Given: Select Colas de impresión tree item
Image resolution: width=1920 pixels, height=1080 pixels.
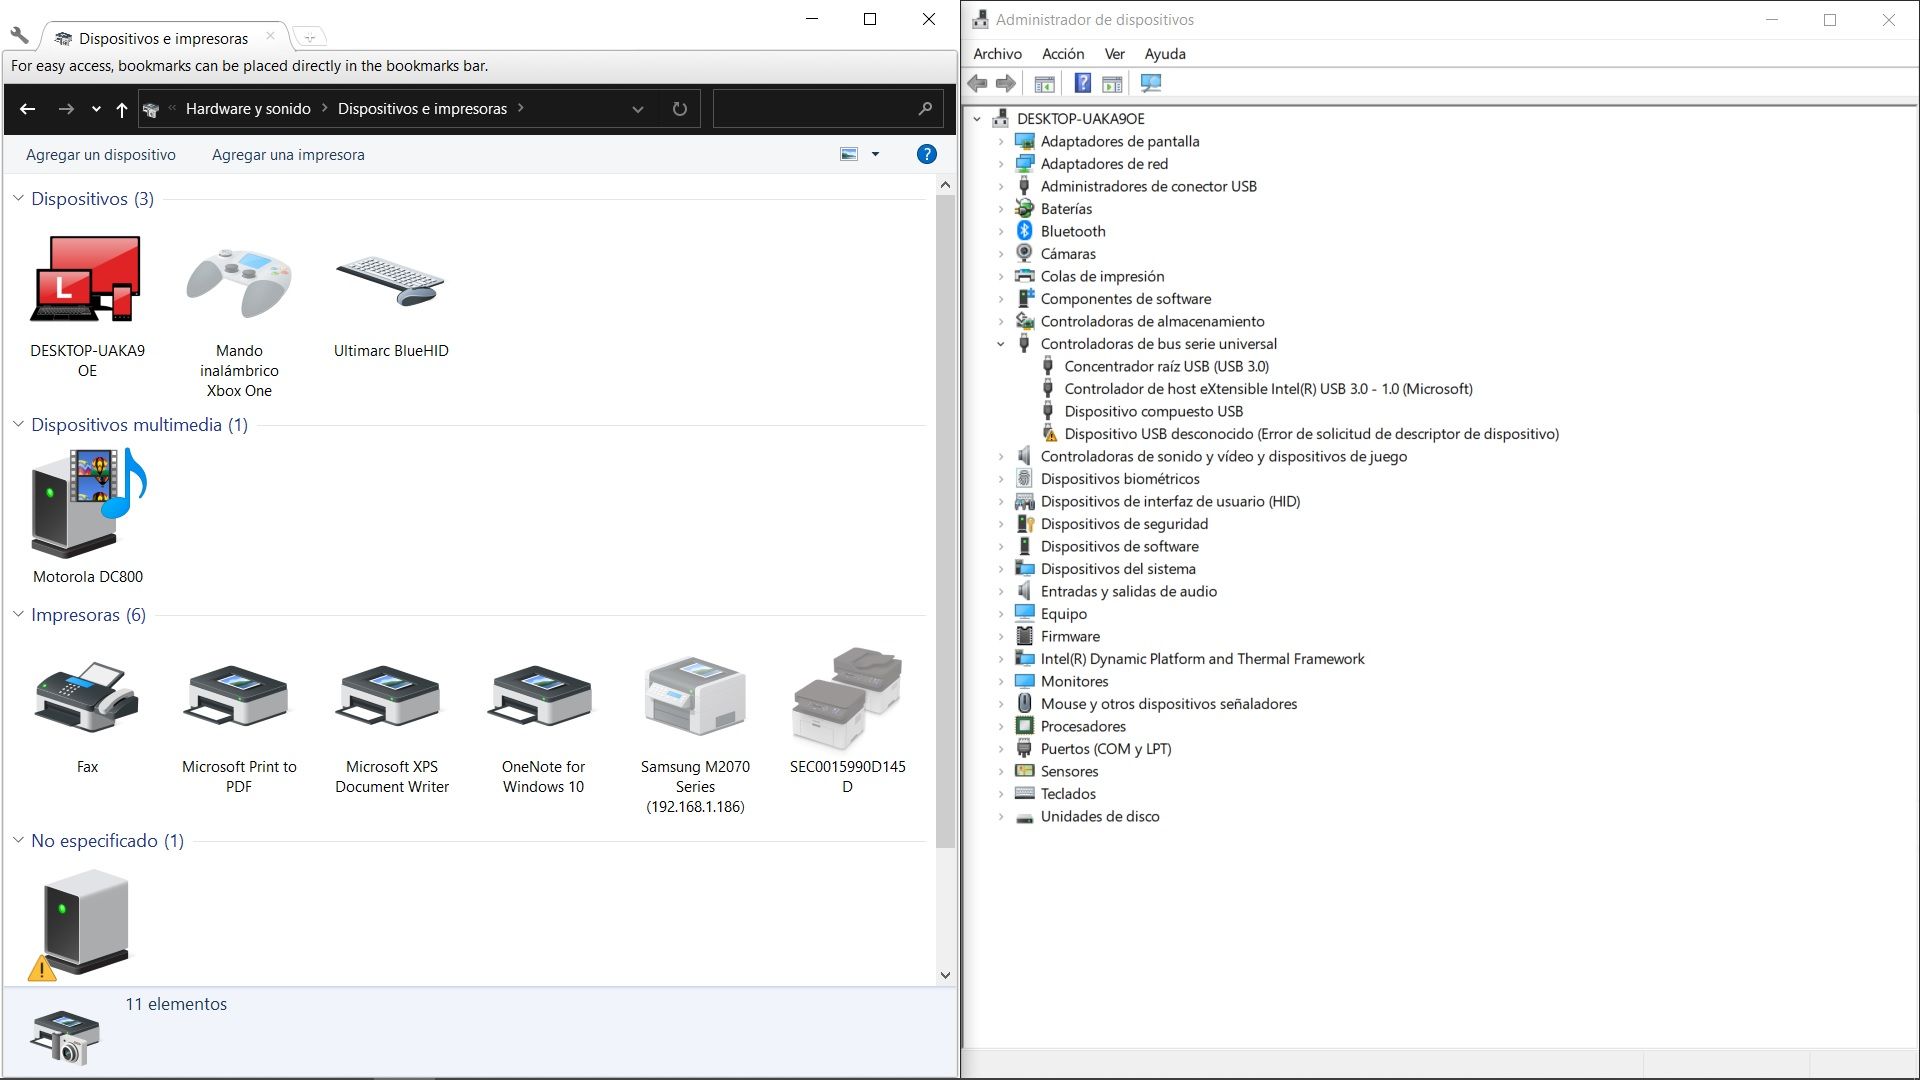Looking at the screenshot, I should coord(1102,277).
